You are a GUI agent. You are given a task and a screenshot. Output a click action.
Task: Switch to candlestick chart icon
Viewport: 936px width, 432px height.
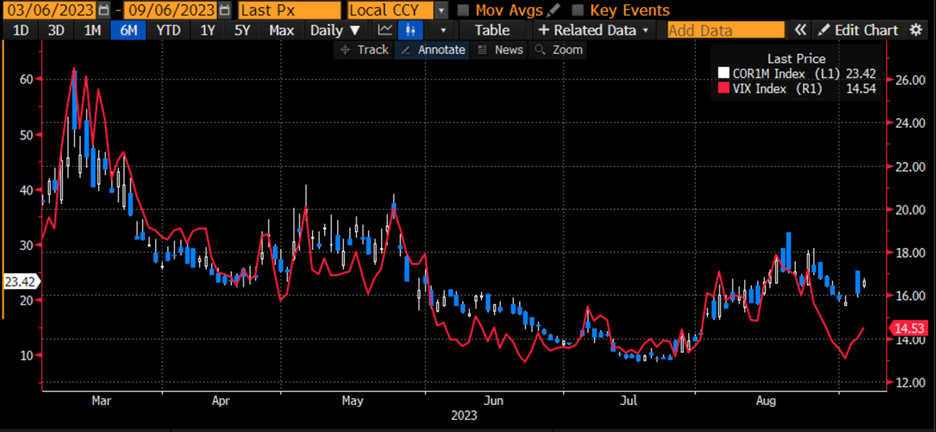tap(410, 30)
